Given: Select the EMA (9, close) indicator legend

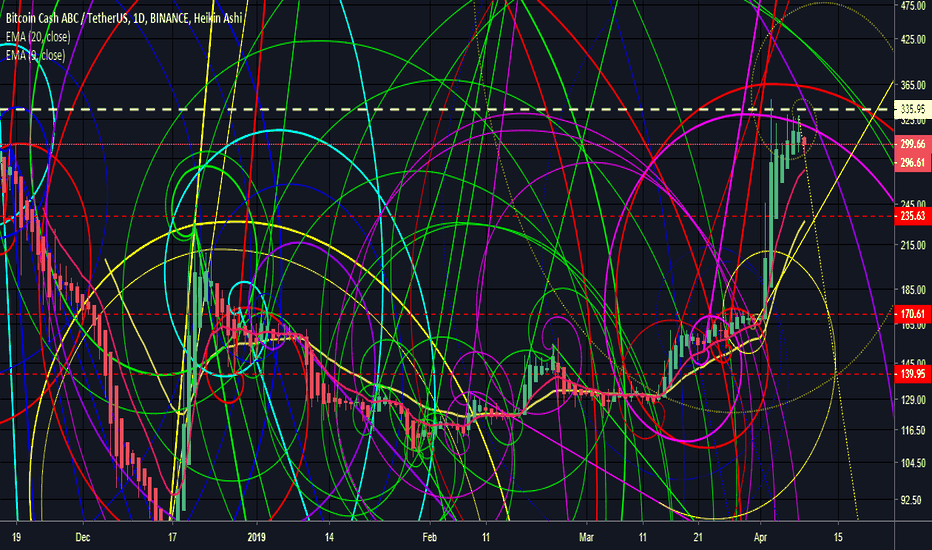Looking at the screenshot, I should (35, 55).
